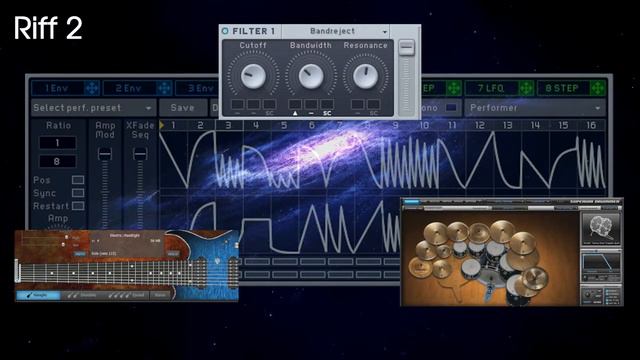The height and width of the screenshot is (360, 640).
Task: Select the 7 LFO tab
Action: 491,88
